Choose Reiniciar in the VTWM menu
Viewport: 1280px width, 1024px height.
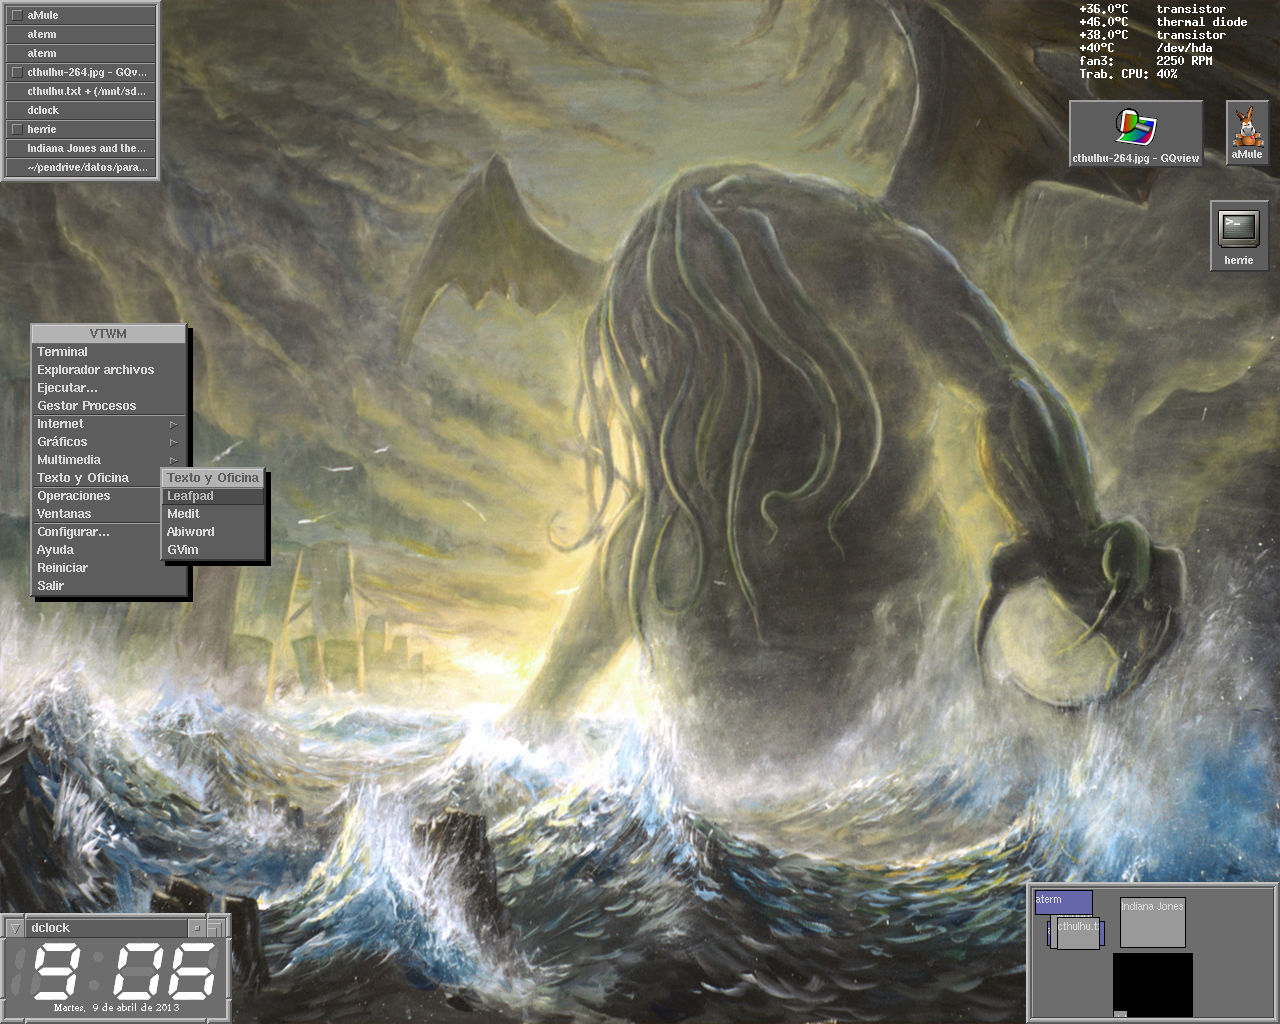(x=109, y=568)
